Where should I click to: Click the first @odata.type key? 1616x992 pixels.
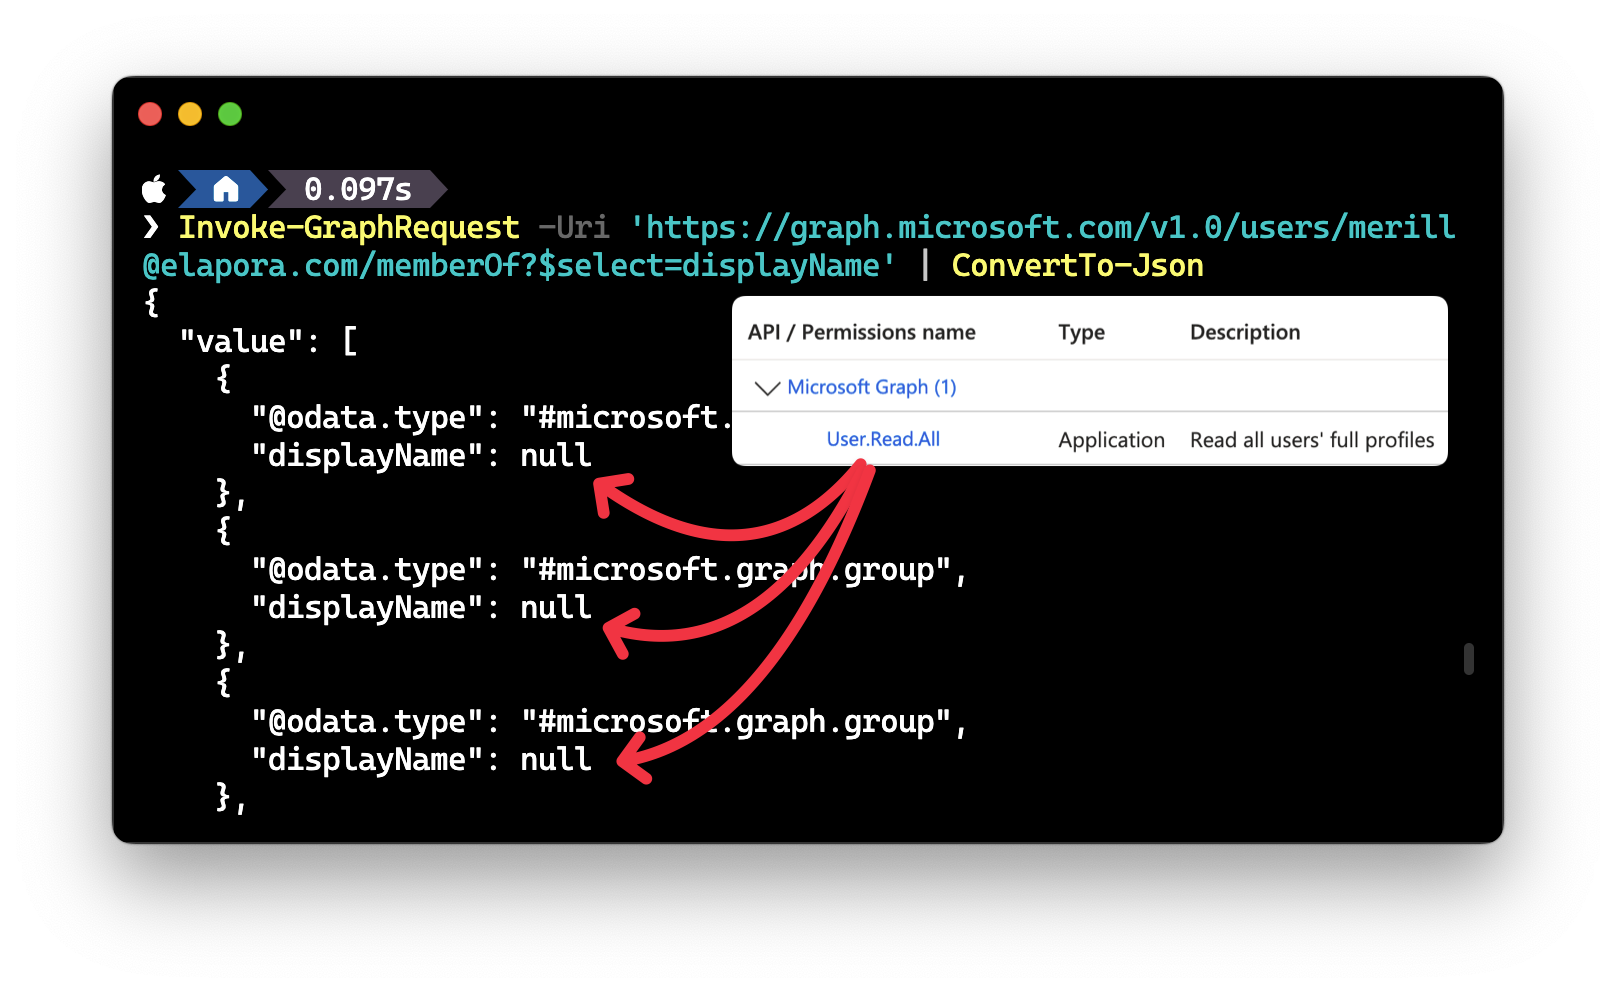(x=367, y=418)
